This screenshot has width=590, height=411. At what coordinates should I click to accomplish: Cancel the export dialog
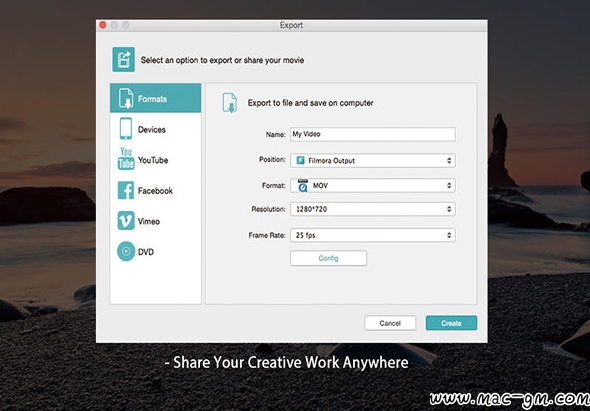(390, 323)
